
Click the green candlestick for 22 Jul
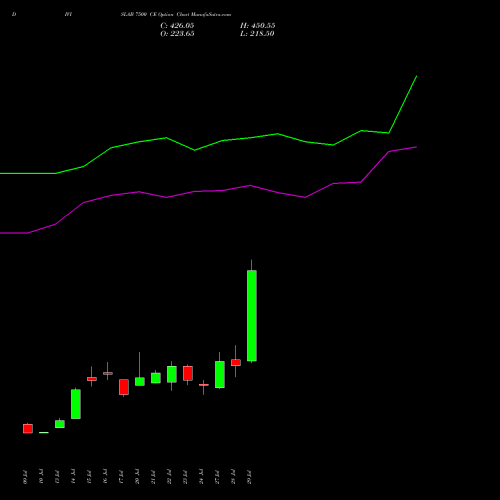coord(172,374)
